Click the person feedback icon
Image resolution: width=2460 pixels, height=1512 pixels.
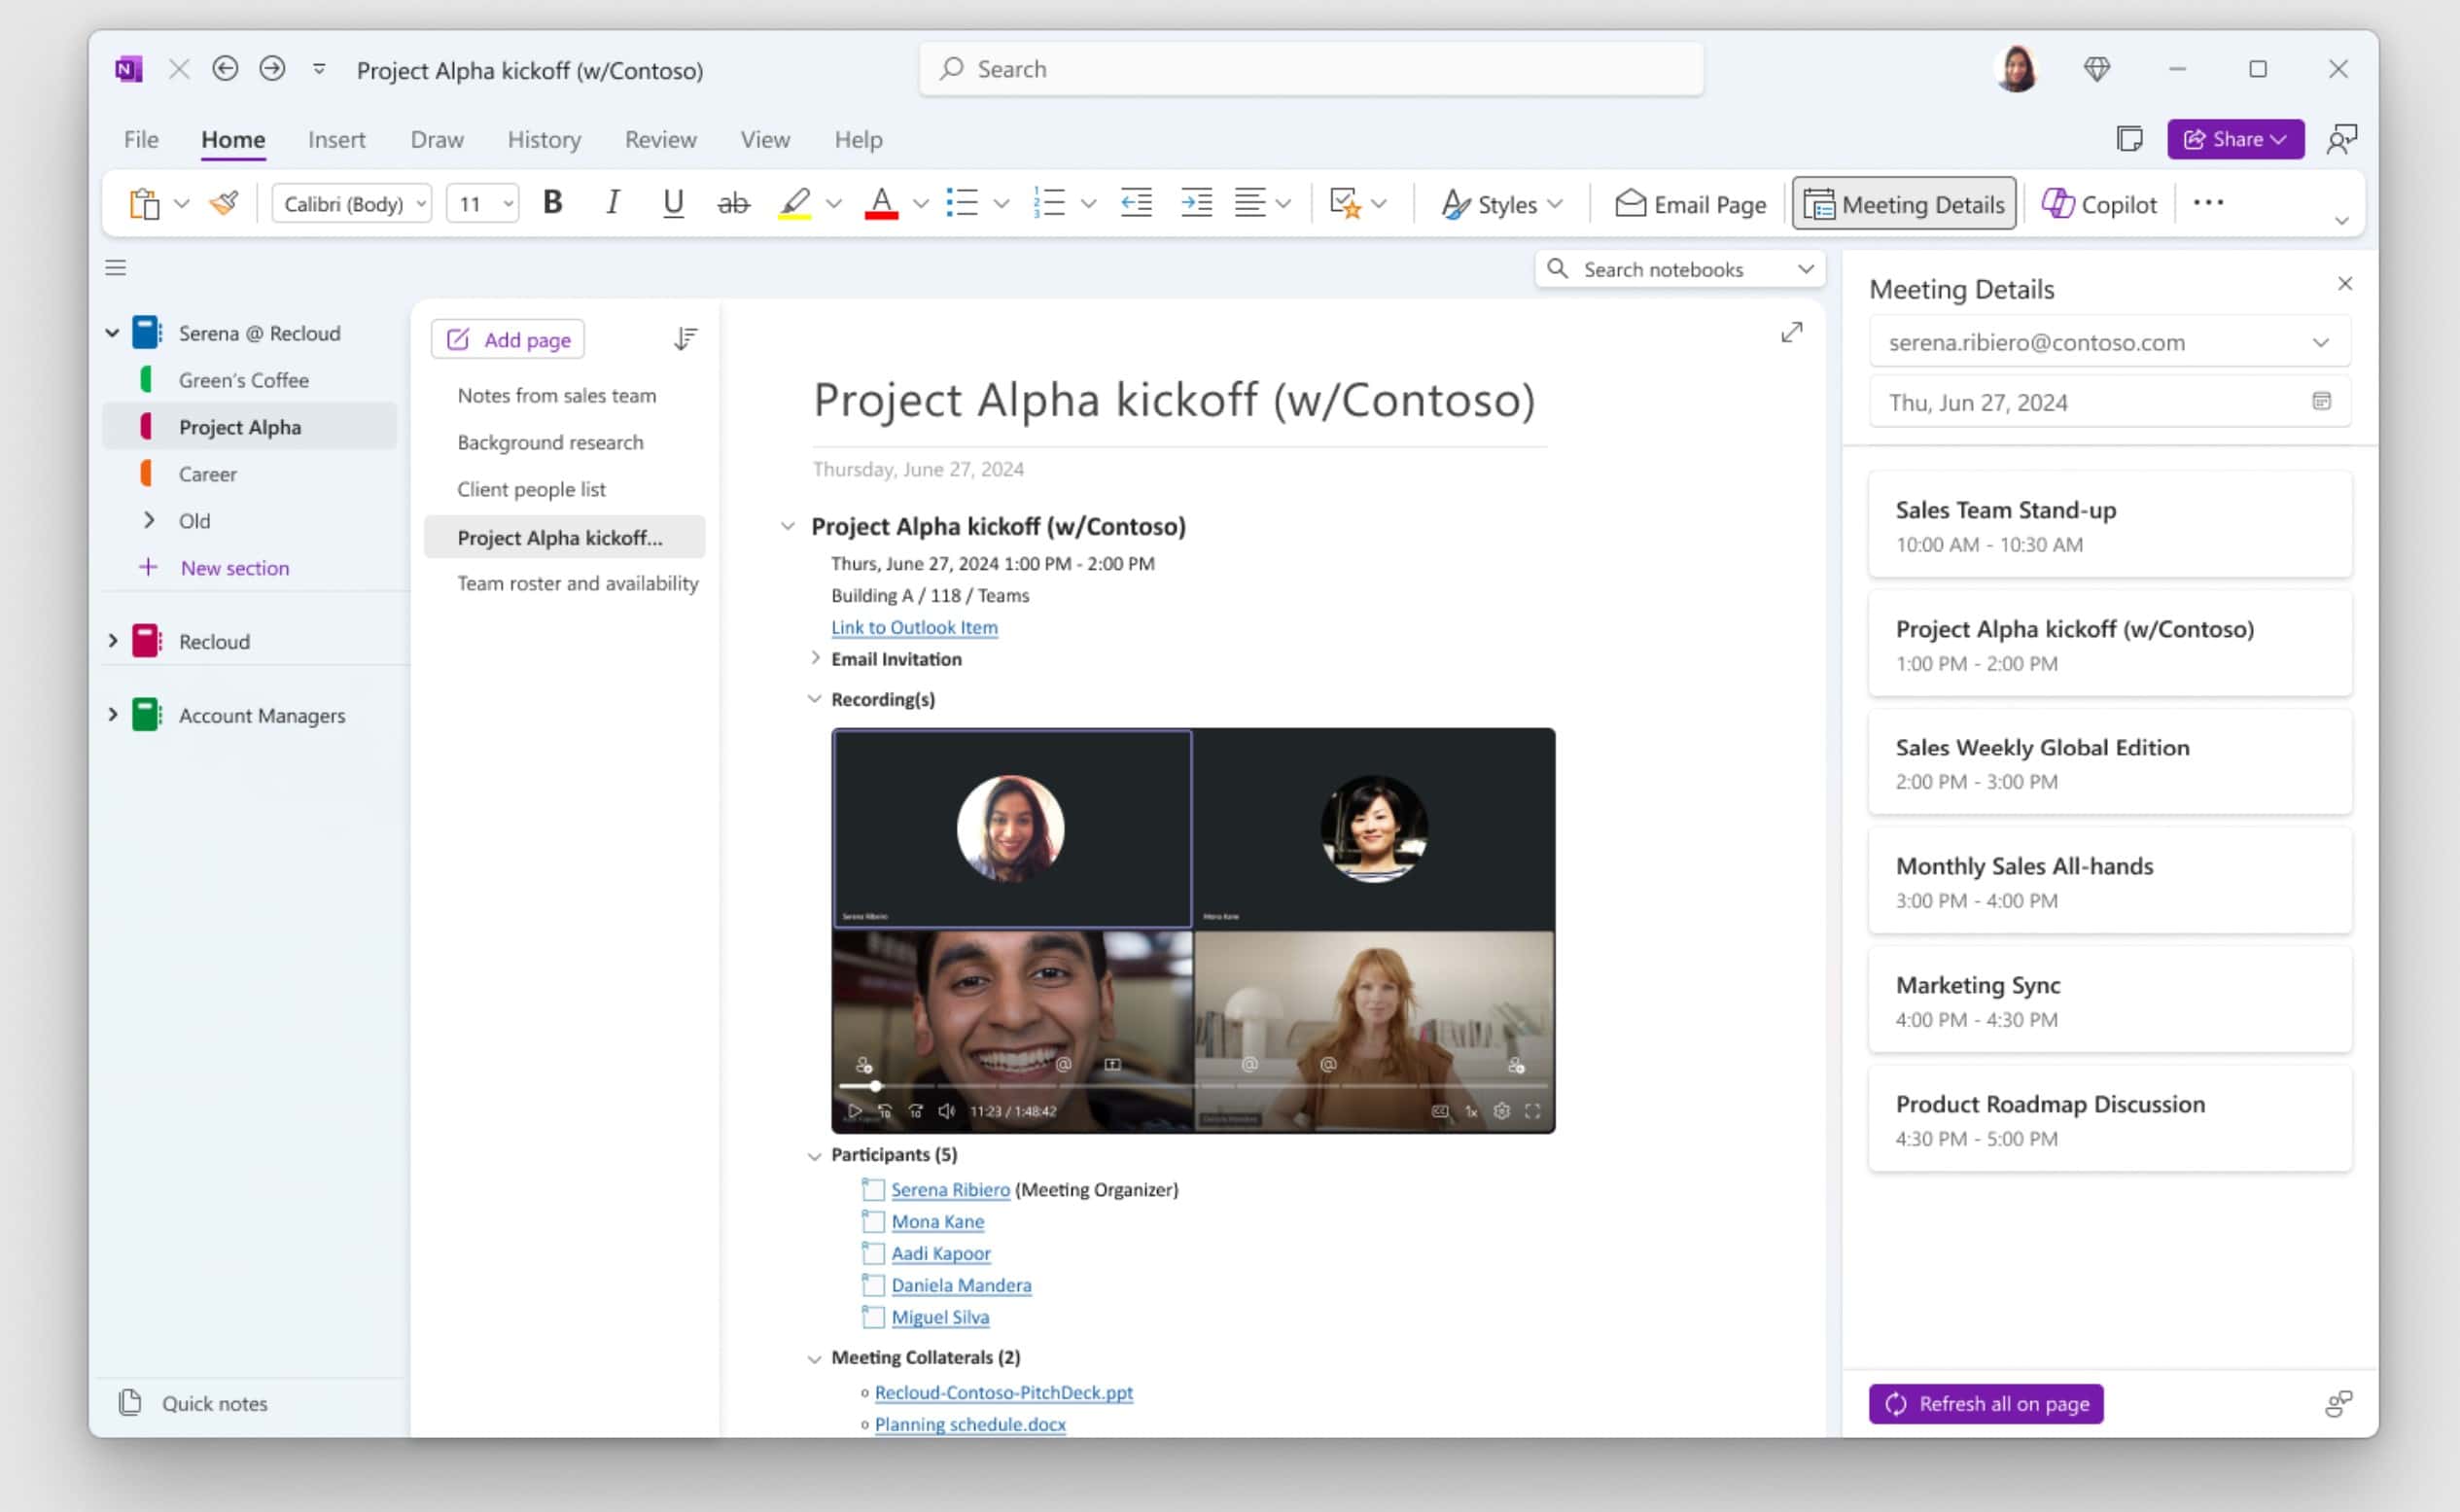point(2341,140)
